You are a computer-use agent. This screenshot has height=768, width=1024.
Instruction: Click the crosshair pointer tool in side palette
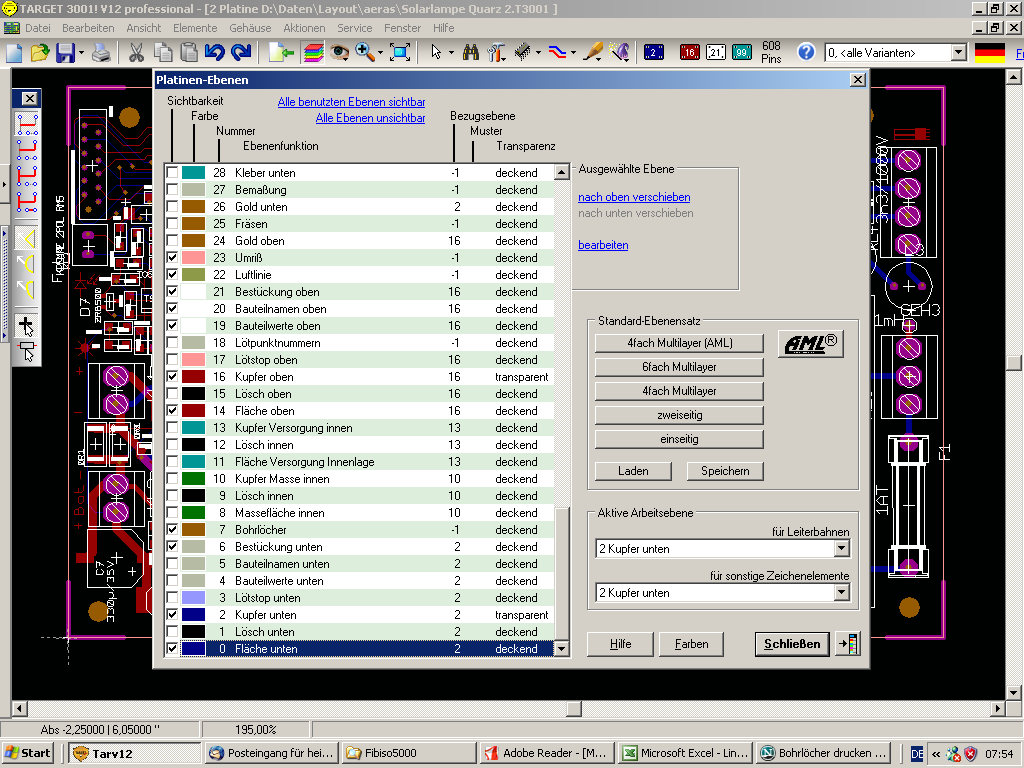(x=27, y=325)
